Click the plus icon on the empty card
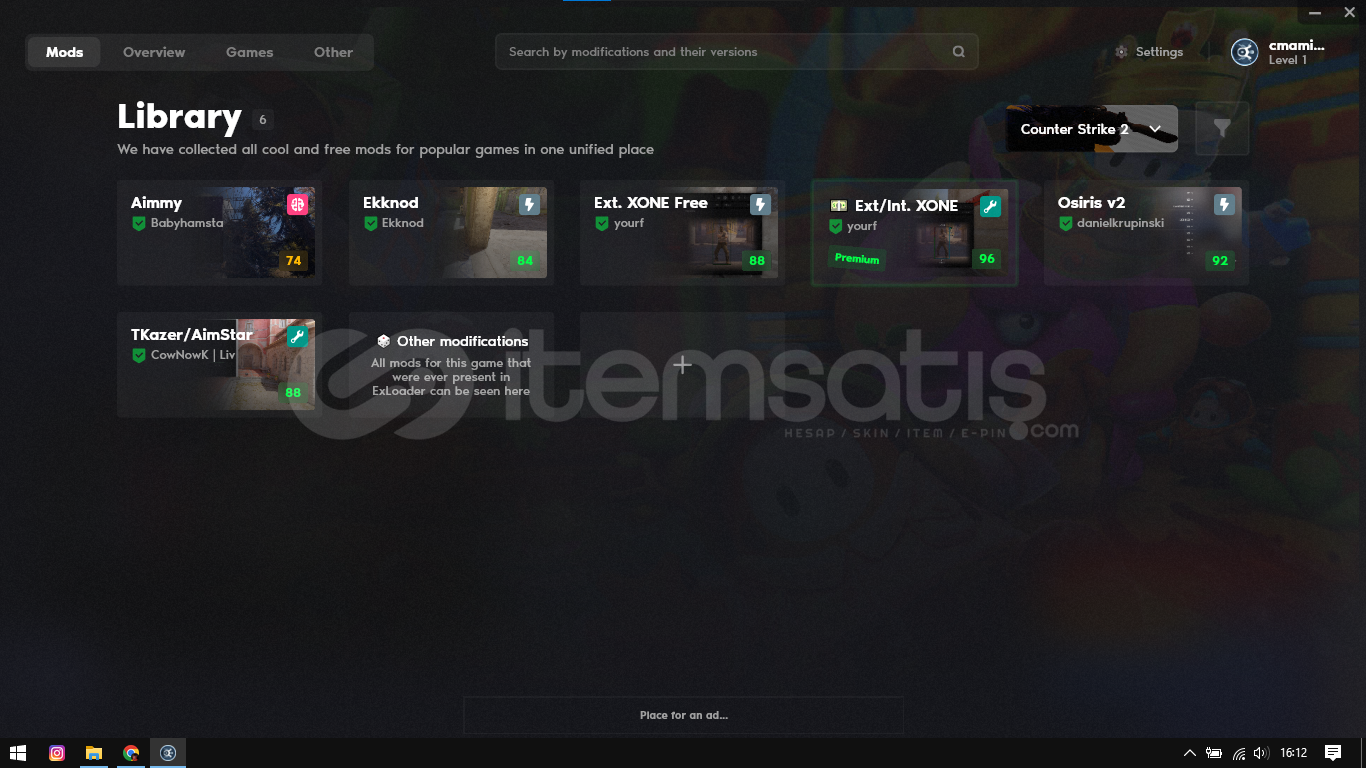The height and width of the screenshot is (768, 1366). (x=682, y=365)
